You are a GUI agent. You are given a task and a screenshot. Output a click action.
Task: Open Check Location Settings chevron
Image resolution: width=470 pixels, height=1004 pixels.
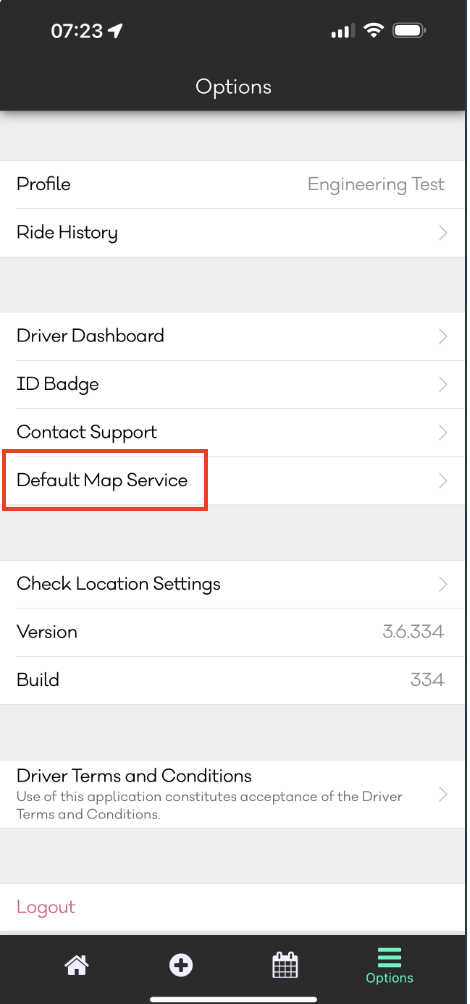point(442,585)
